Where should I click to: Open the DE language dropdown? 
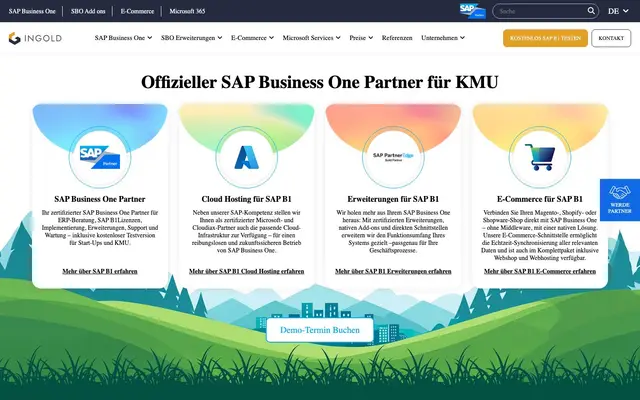tap(618, 11)
